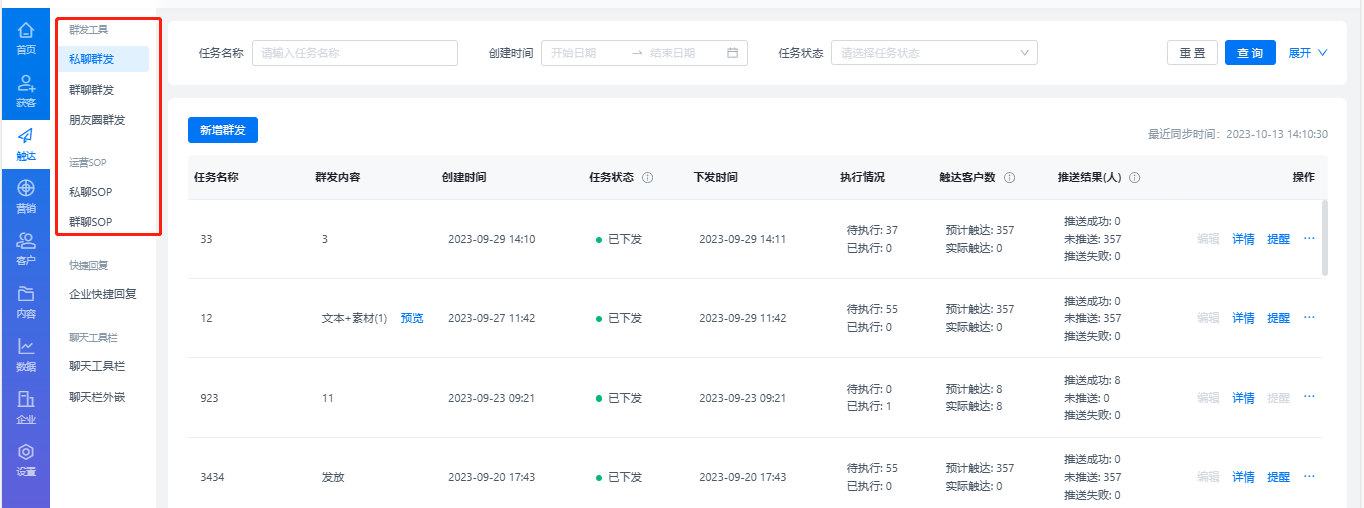Image resolution: width=1364 pixels, height=508 pixels.
Task: Open 私聊SOP in side menu
Action: pyautogui.click(x=91, y=191)
